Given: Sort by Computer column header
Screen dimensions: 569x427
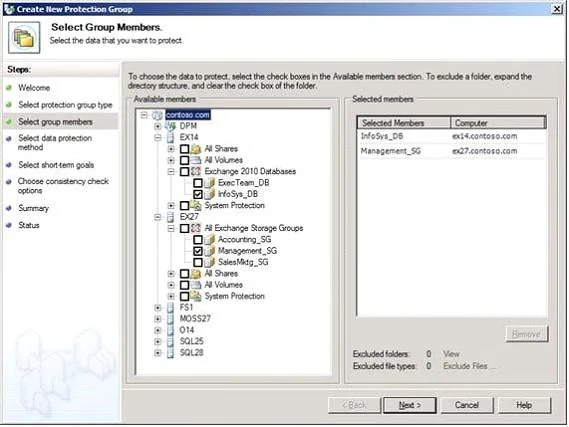Looking at the screenshot, I should (x=498, y=123).
